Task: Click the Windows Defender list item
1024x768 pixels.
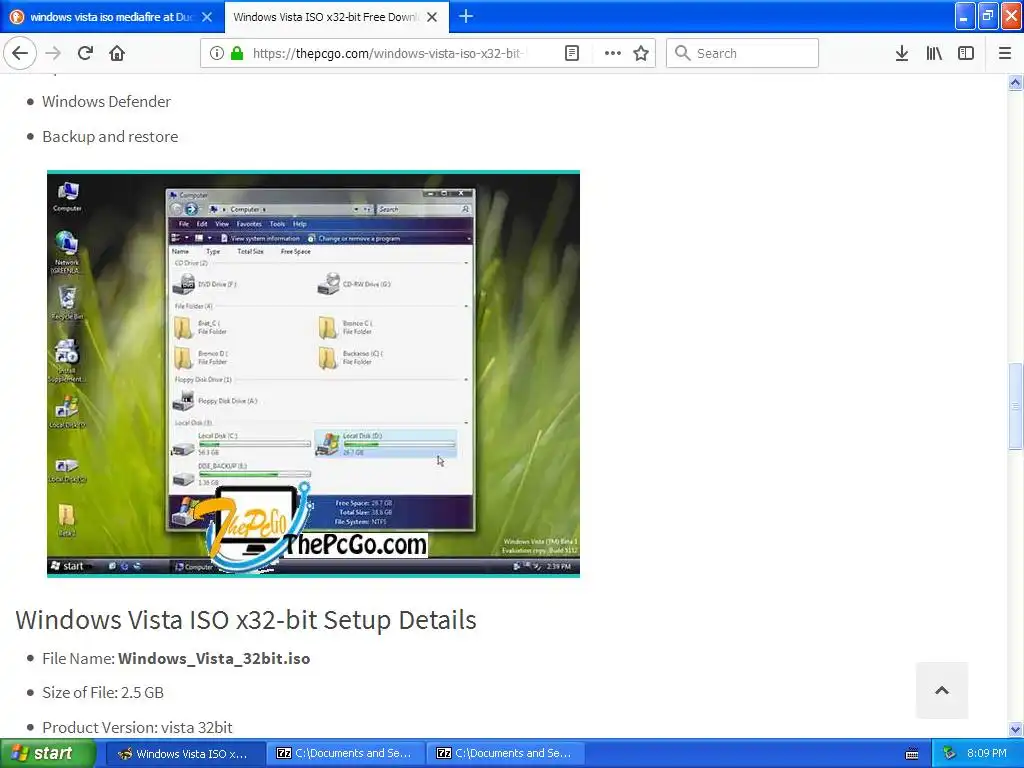Action: point(106,101)
